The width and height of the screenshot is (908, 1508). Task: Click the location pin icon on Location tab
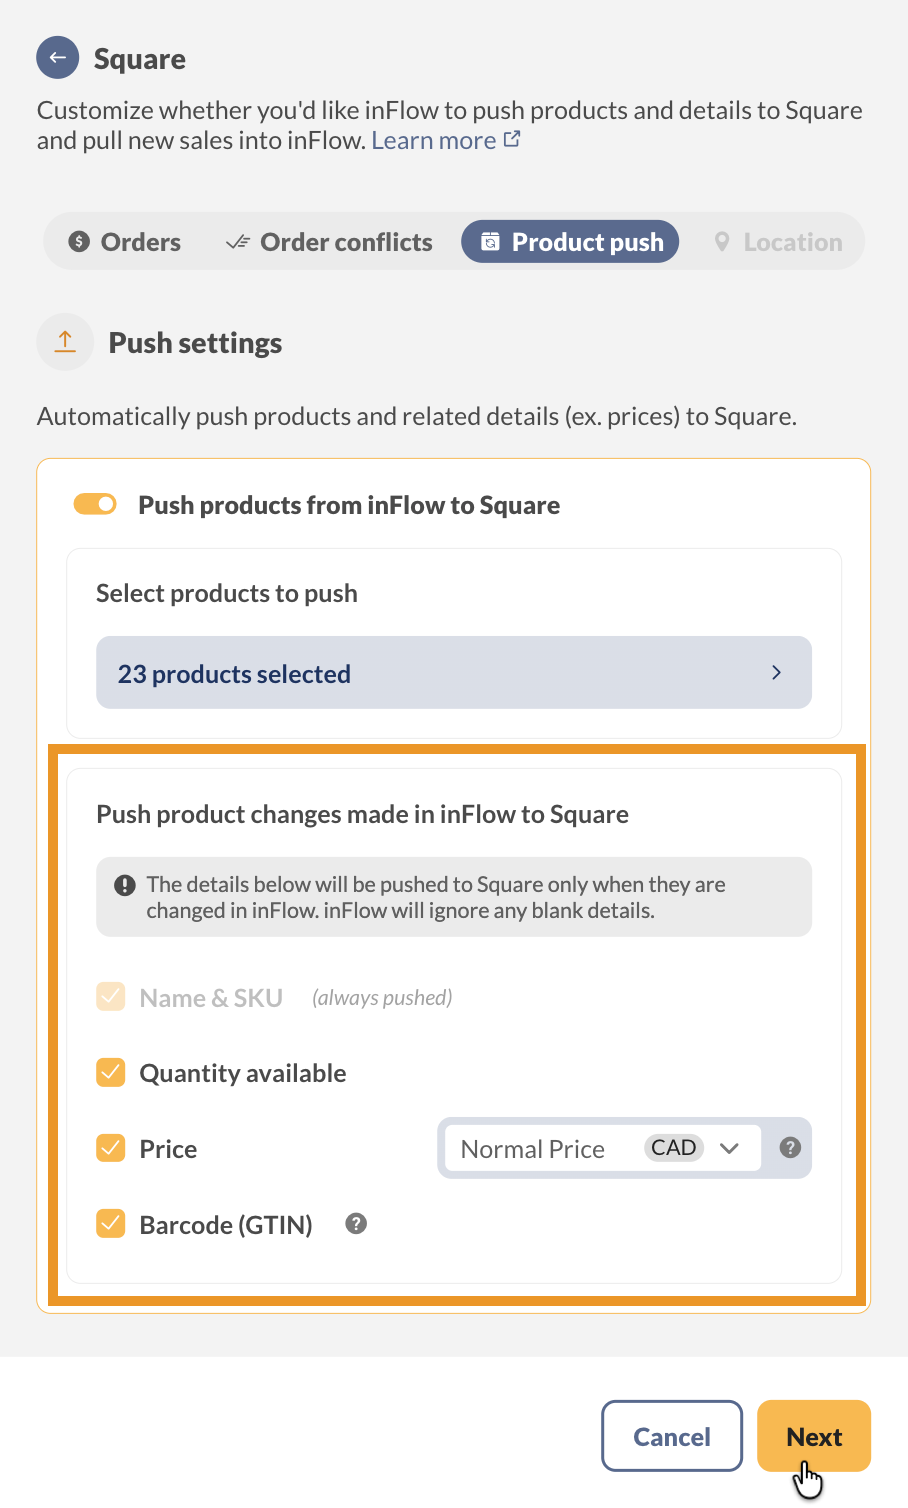pyautogui.click(x=722, y=241)
